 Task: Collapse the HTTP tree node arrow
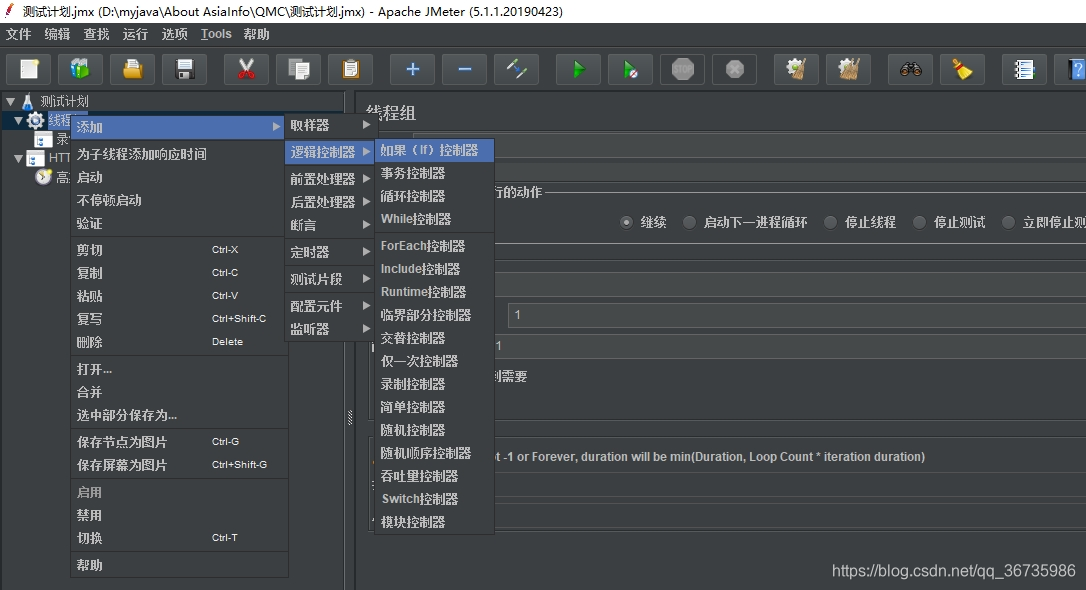point(19,159)
